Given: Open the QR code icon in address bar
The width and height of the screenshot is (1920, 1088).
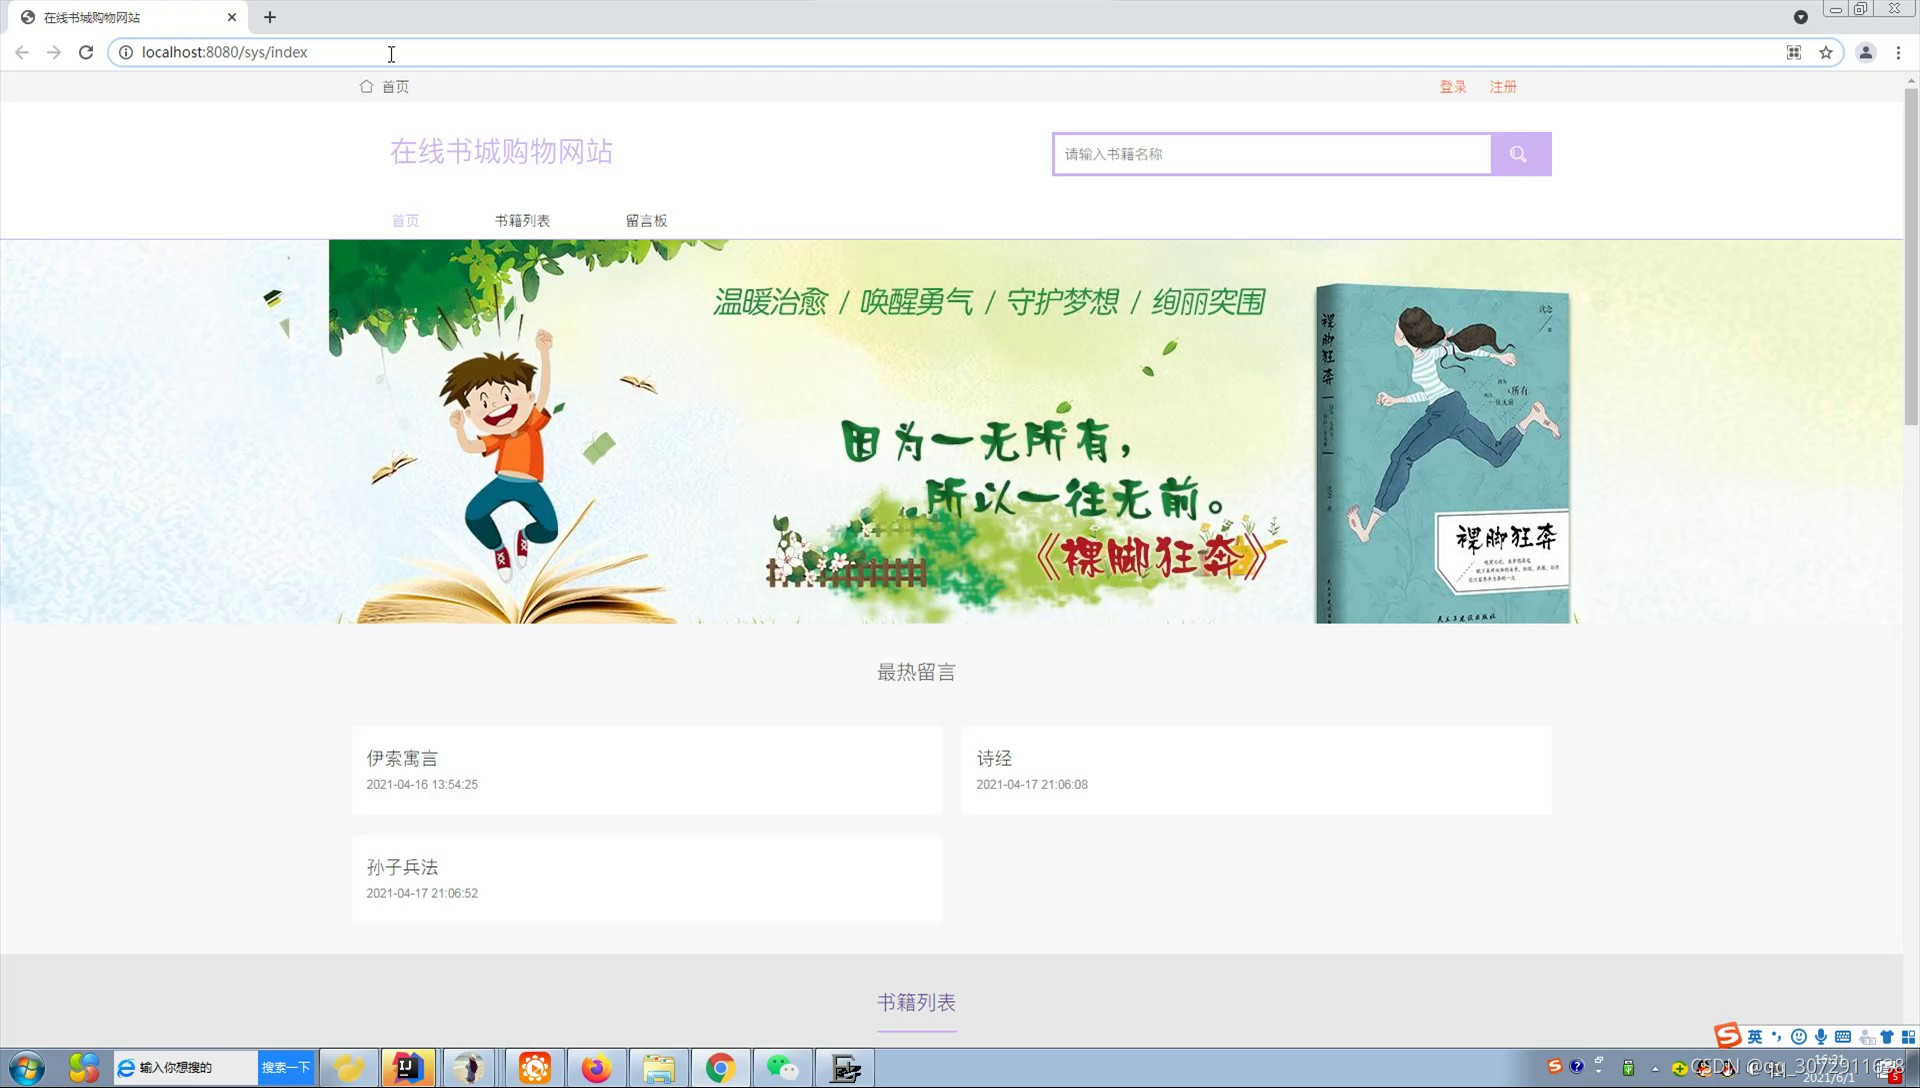Looking at the screenshot, I should (x=1794, y=52).
